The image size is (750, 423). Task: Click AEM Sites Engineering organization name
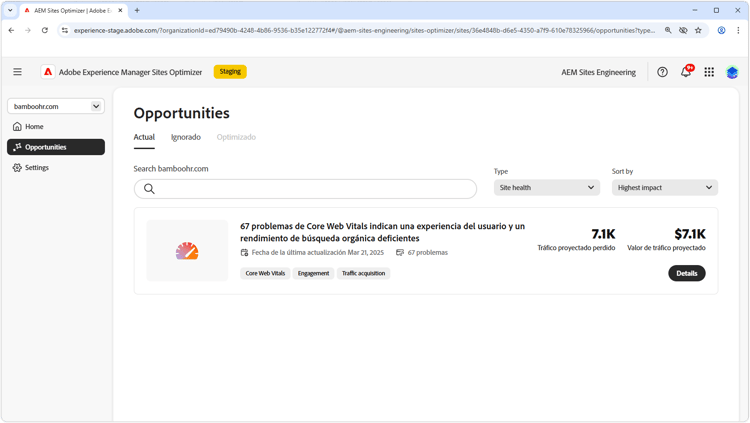598,72
